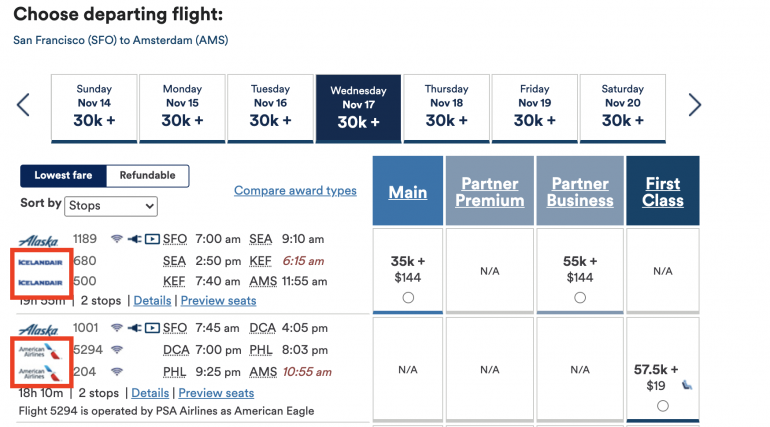Expand Details for the 18h 10m itinerary

[x=151, y=393]
